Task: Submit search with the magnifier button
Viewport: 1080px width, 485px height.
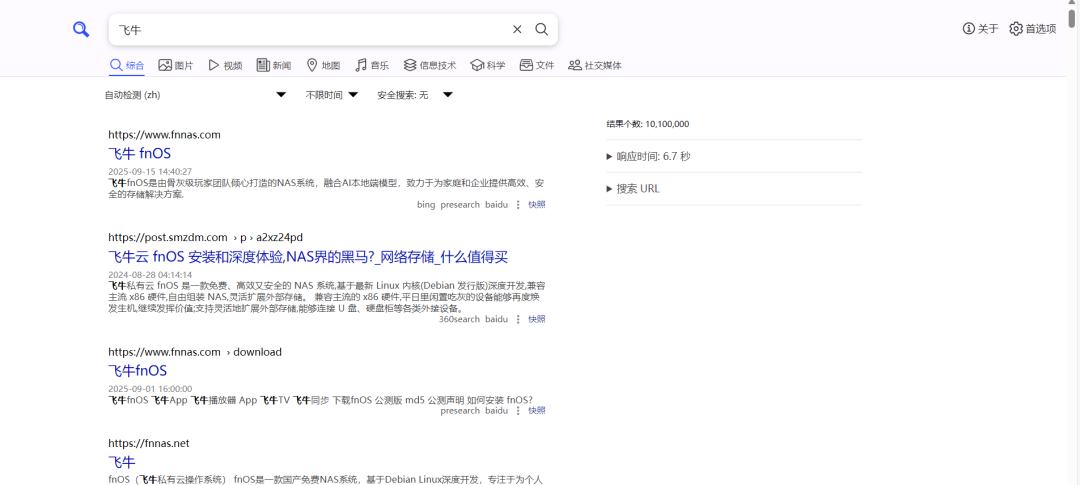Action: (542, 29)
